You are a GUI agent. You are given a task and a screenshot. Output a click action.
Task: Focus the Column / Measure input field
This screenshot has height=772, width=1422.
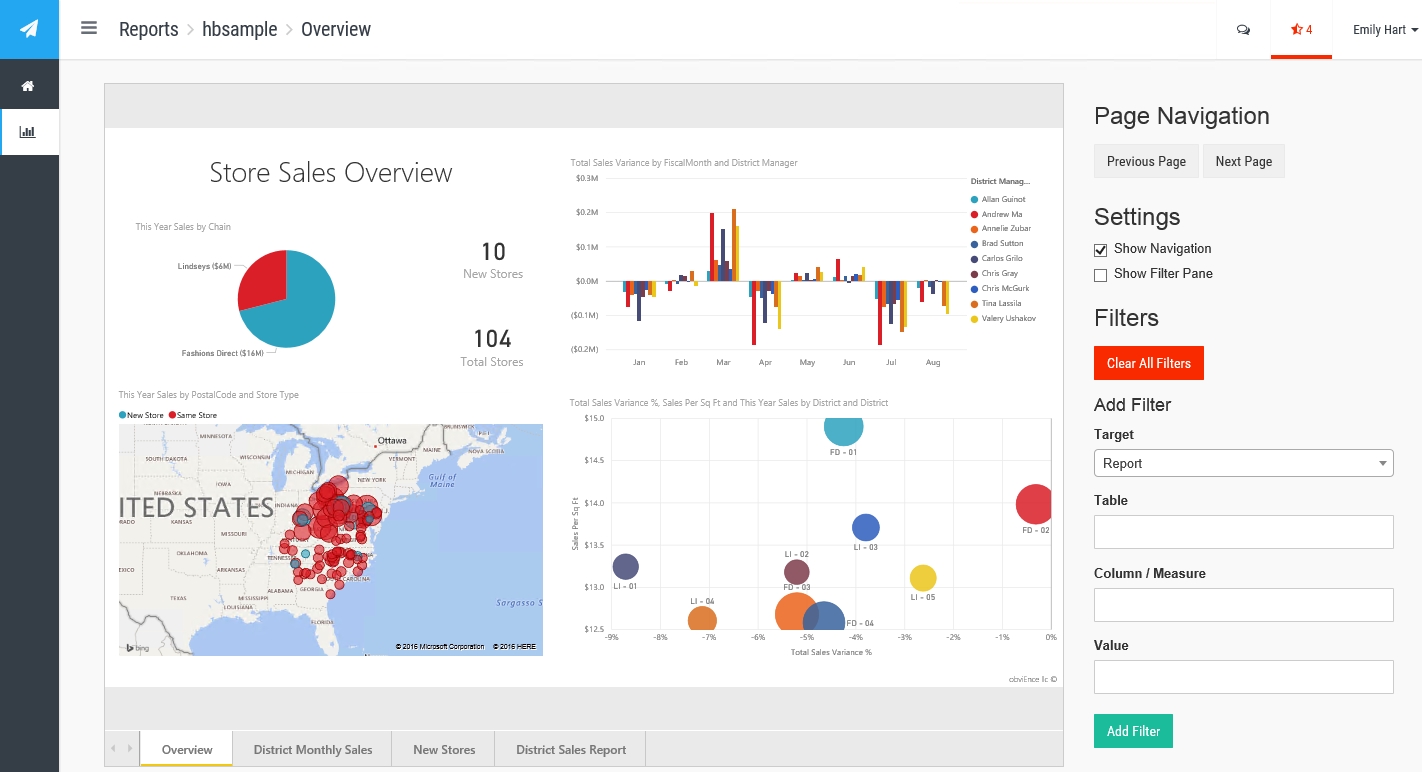coord(1243,605)
